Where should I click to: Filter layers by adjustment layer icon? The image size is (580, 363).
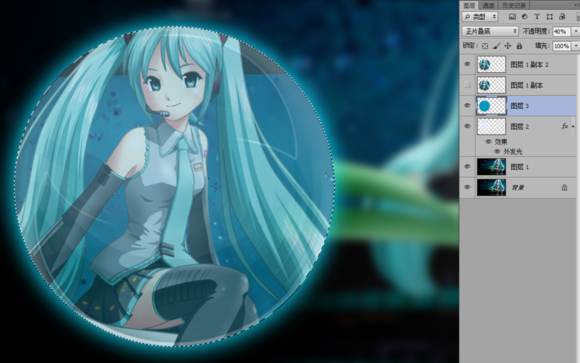525,17
